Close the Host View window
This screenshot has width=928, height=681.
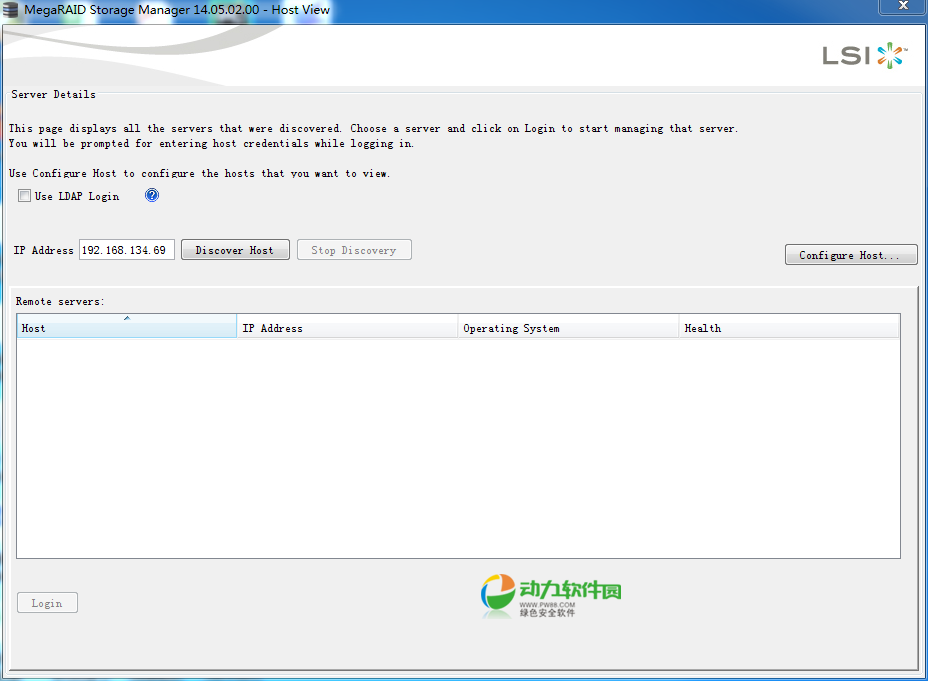pyautogui.click(x=903, y=6)
